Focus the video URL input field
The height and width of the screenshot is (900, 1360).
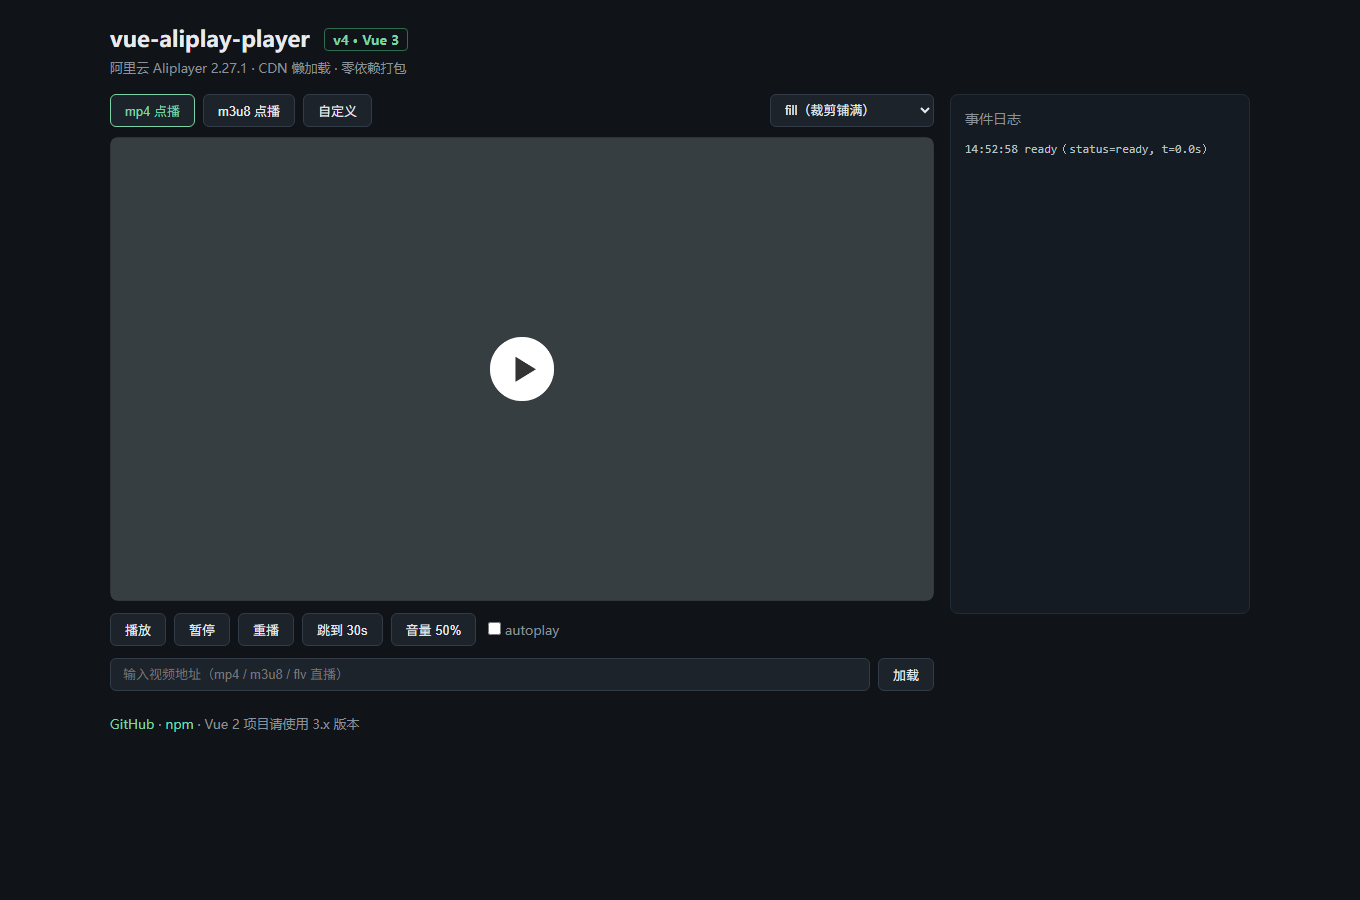click(x=490, y=675)
